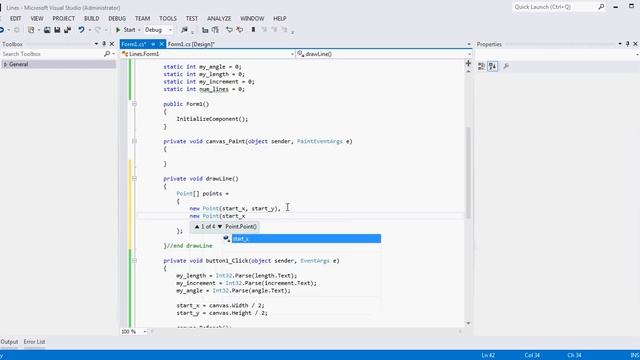Click in the Search Toolbox field

point(51,54)
